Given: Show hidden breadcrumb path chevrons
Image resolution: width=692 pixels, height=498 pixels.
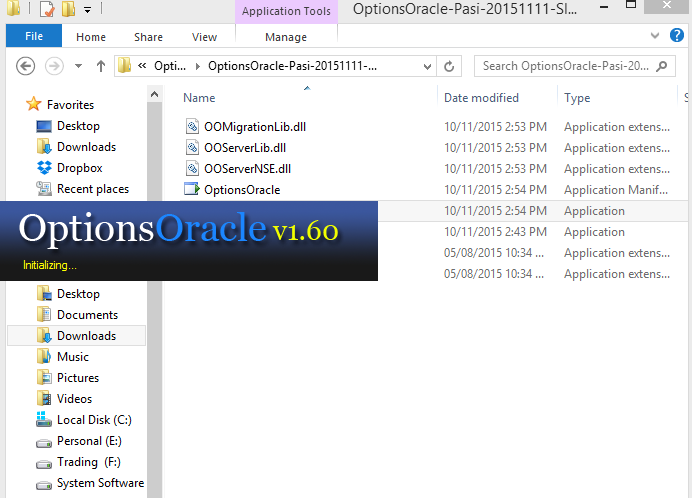Looking at the screenshot, I should [142, 66].
